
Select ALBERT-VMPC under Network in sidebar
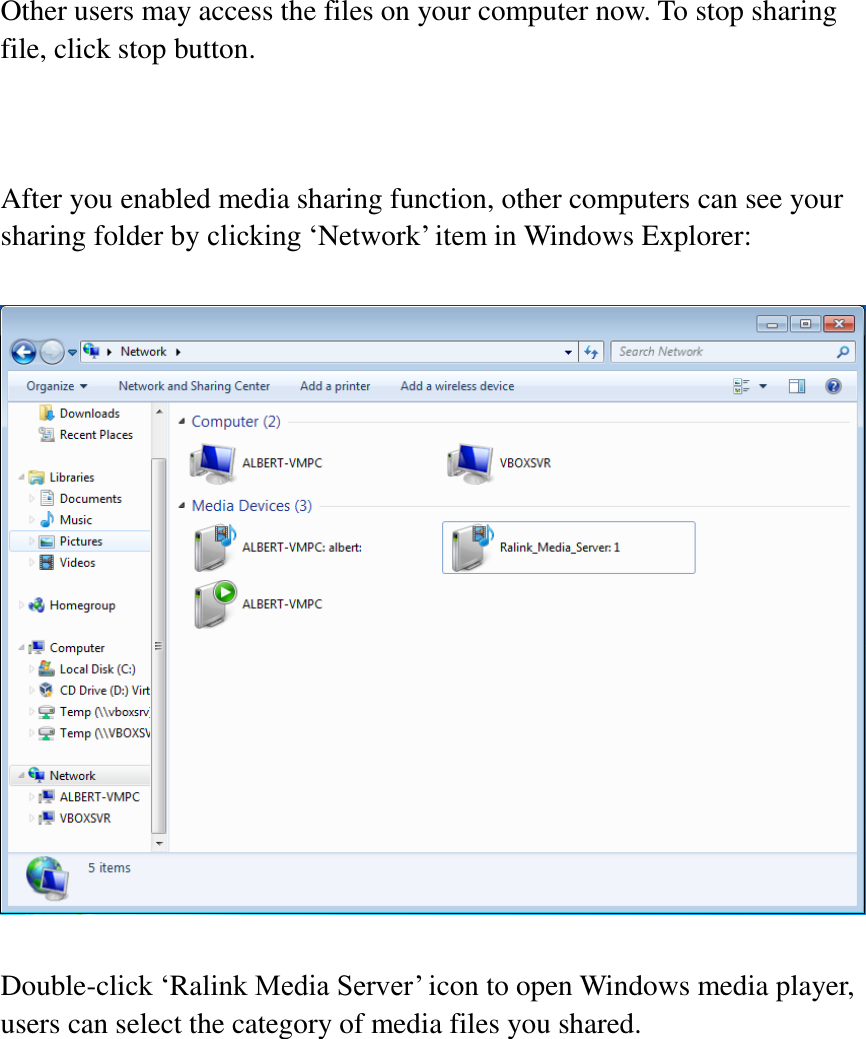89,796
